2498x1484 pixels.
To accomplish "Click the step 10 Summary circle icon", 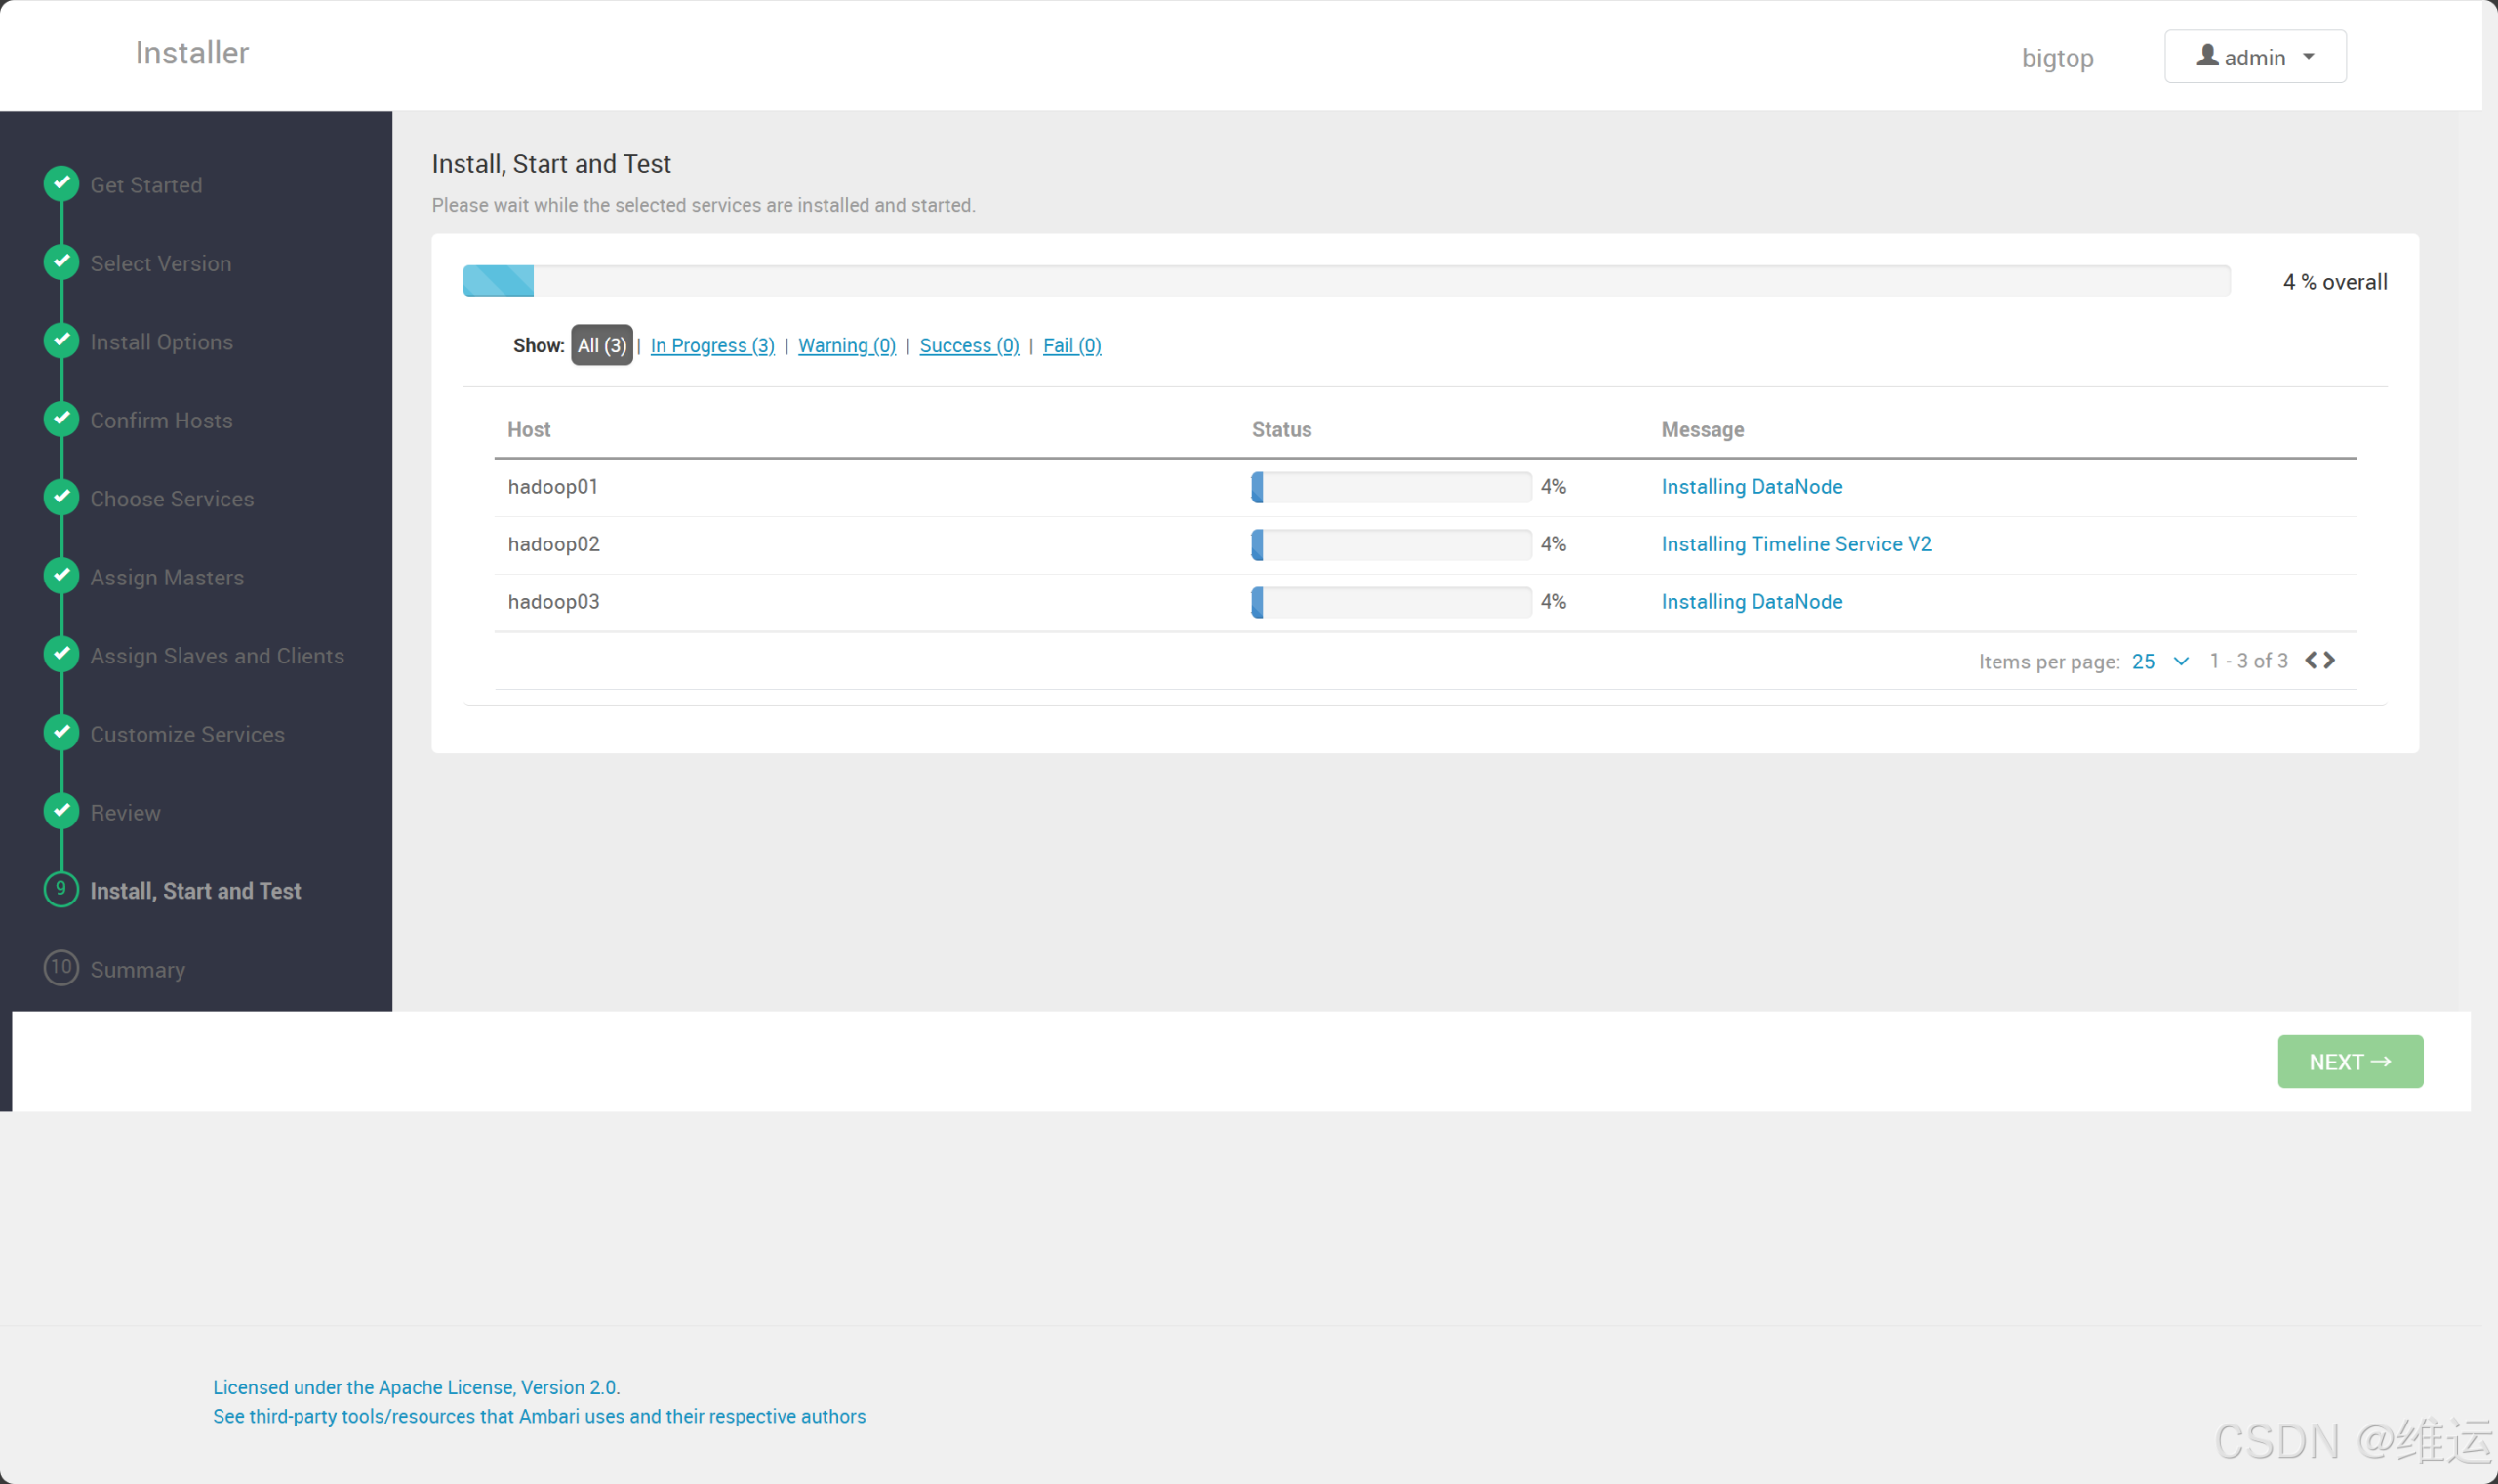I will 61,967.
